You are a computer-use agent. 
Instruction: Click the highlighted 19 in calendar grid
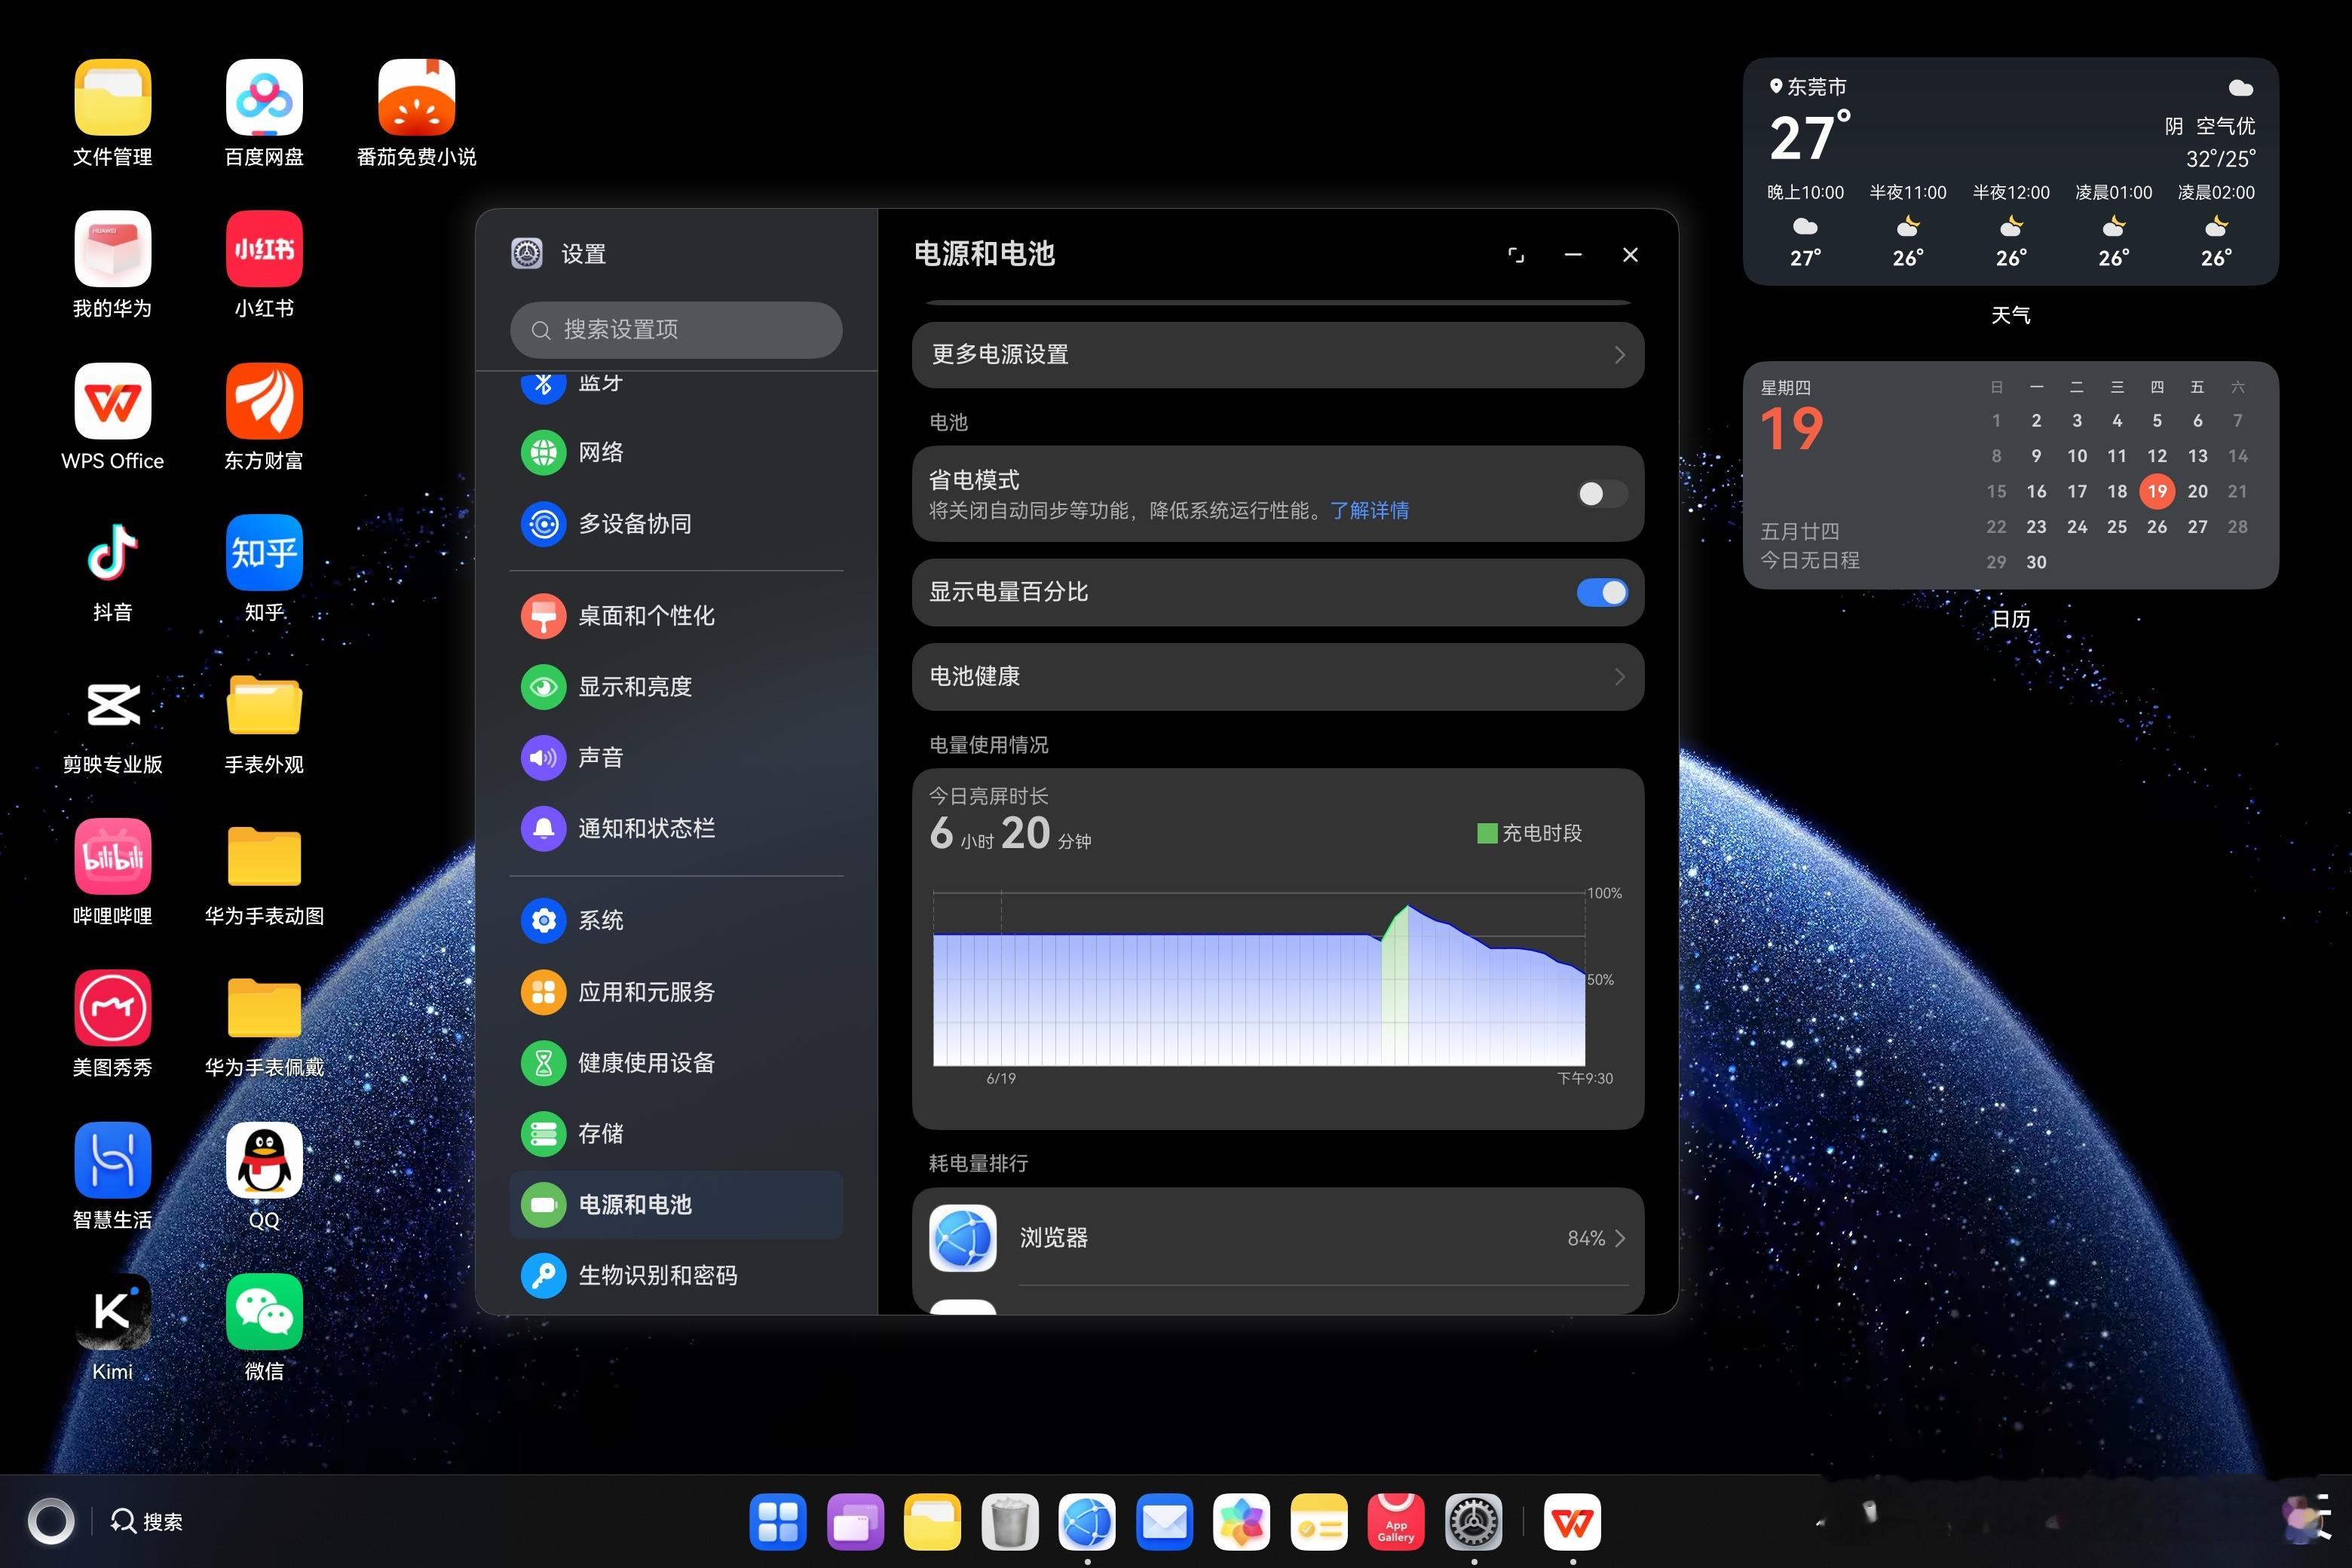click(x=2157, y=491)
